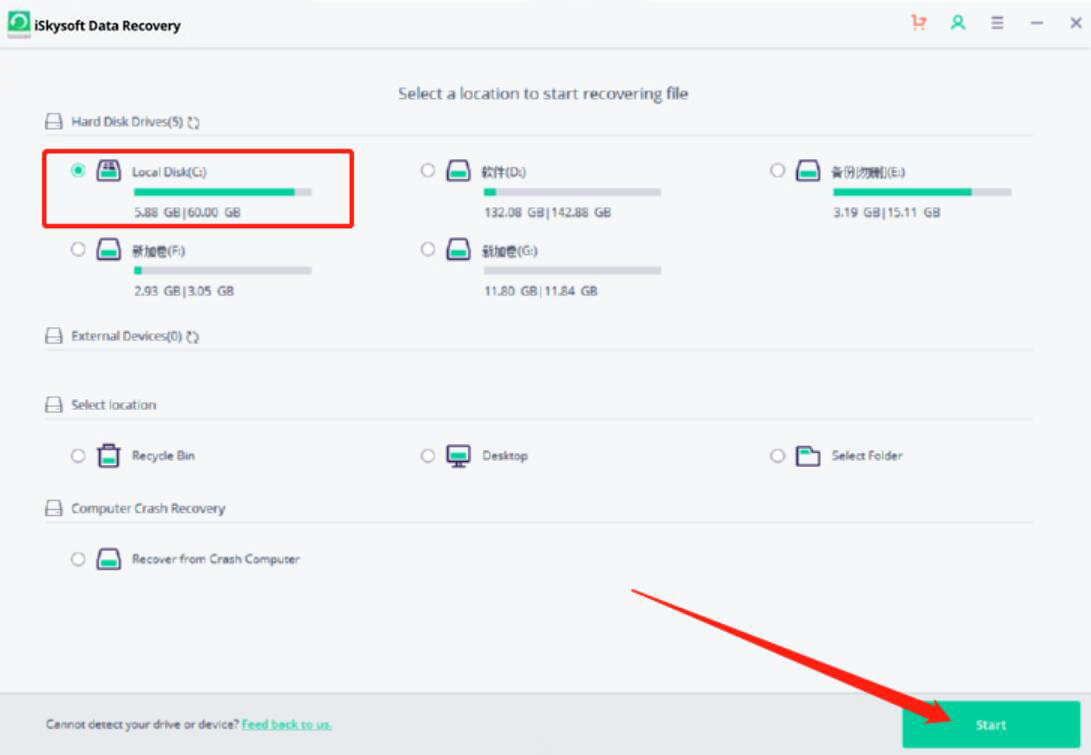Click the iSkysoft Data Recovery logo
The image size is (1091, 755).
pyautogui.click(x=18, y=24)
